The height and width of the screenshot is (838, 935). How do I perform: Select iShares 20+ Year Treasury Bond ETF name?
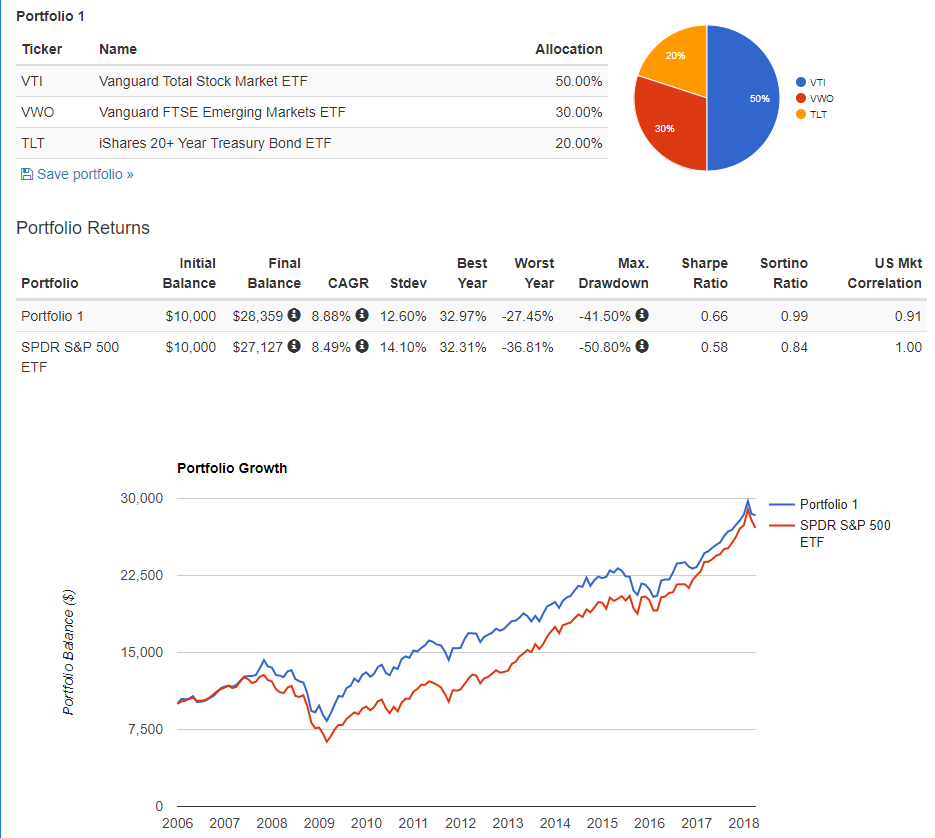[x=215, y=143]
